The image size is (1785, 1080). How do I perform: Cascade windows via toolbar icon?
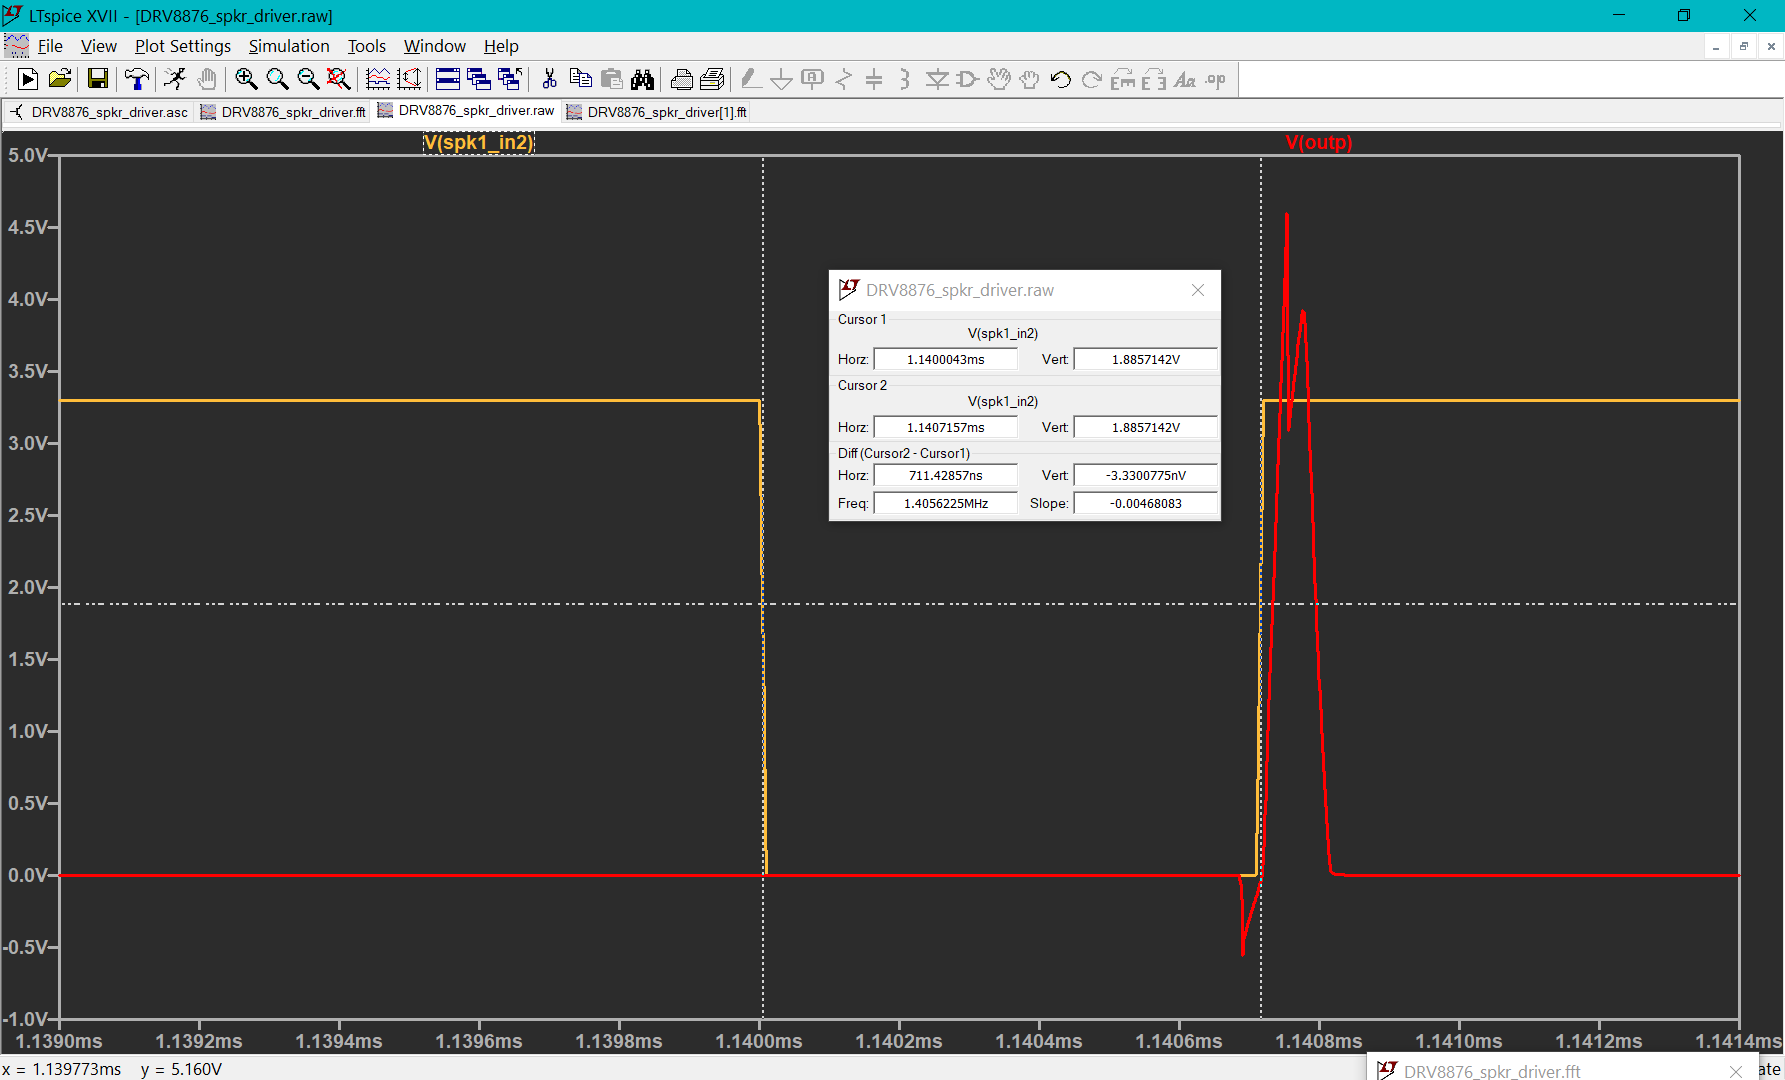[x=479, y=79]
